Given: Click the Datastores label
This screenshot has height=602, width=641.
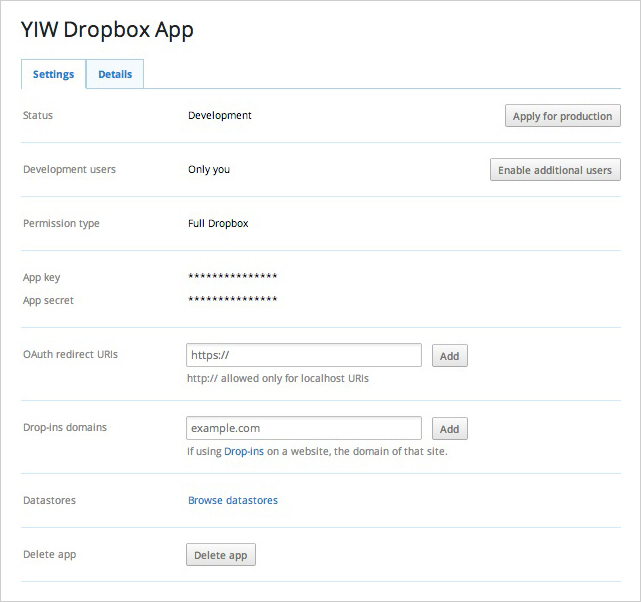Looking at the screenshot, I should pos(49,500).
